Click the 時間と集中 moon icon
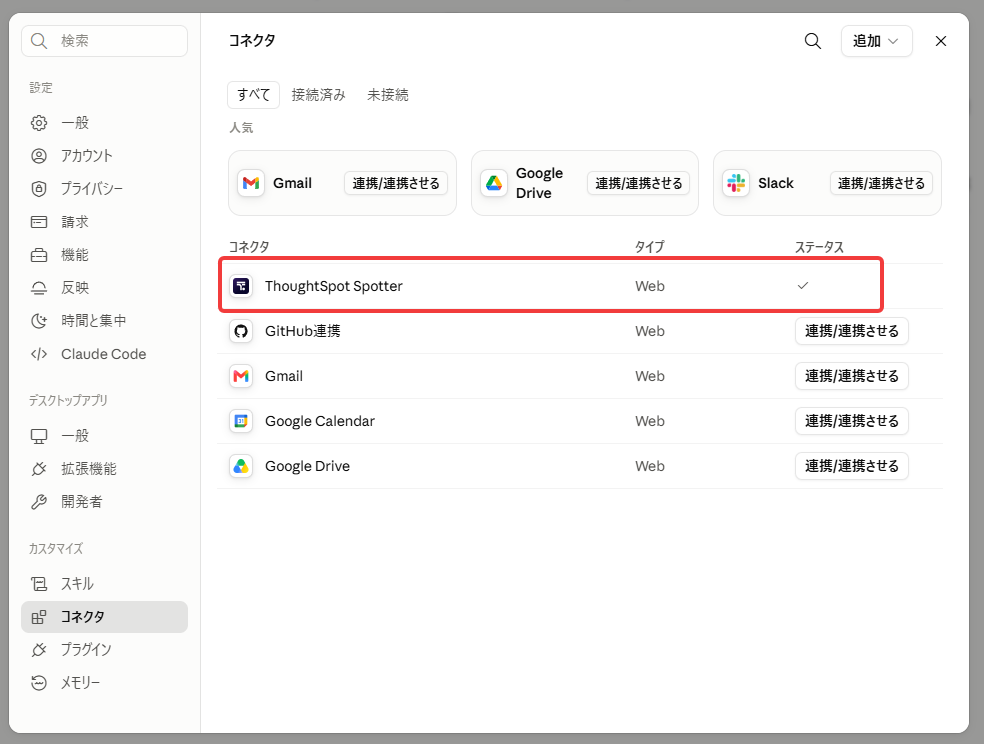 point(39,321)
